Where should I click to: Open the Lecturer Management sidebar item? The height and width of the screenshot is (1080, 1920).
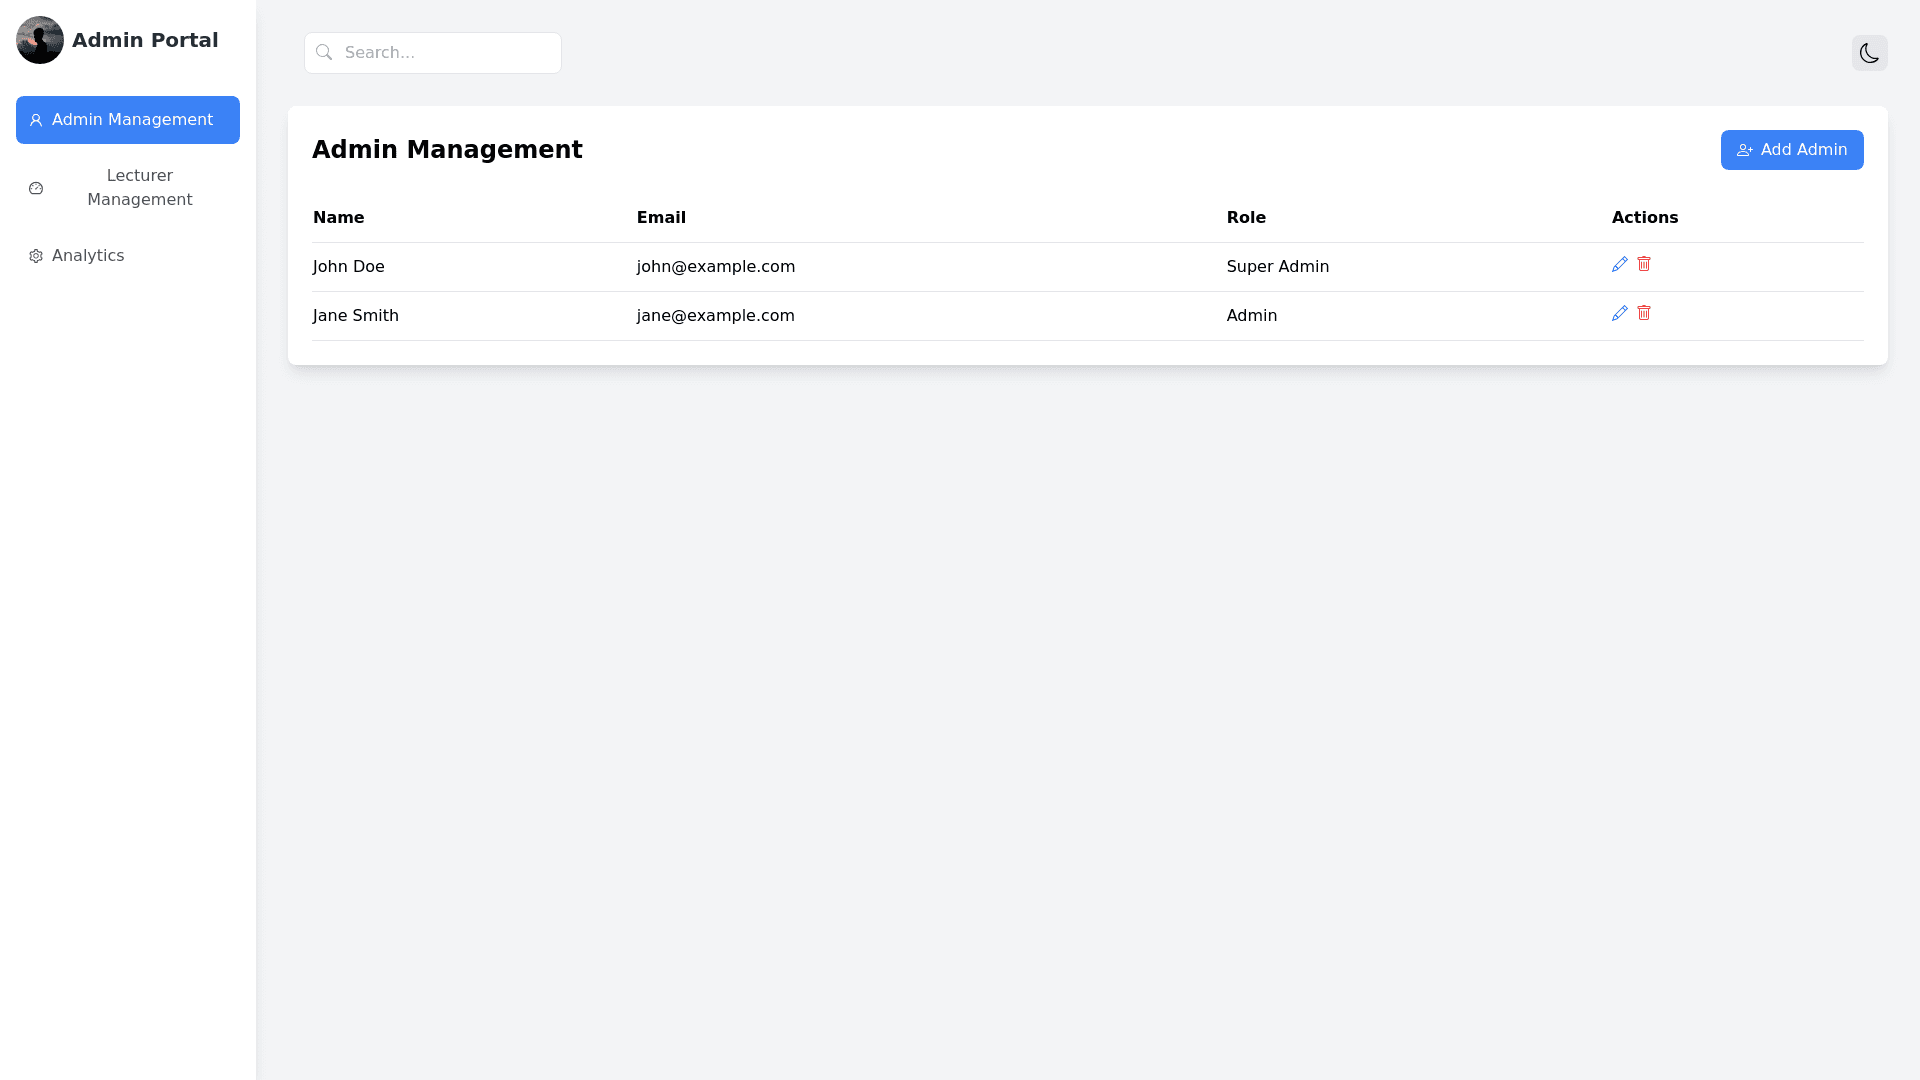click(x=139, y=188)
